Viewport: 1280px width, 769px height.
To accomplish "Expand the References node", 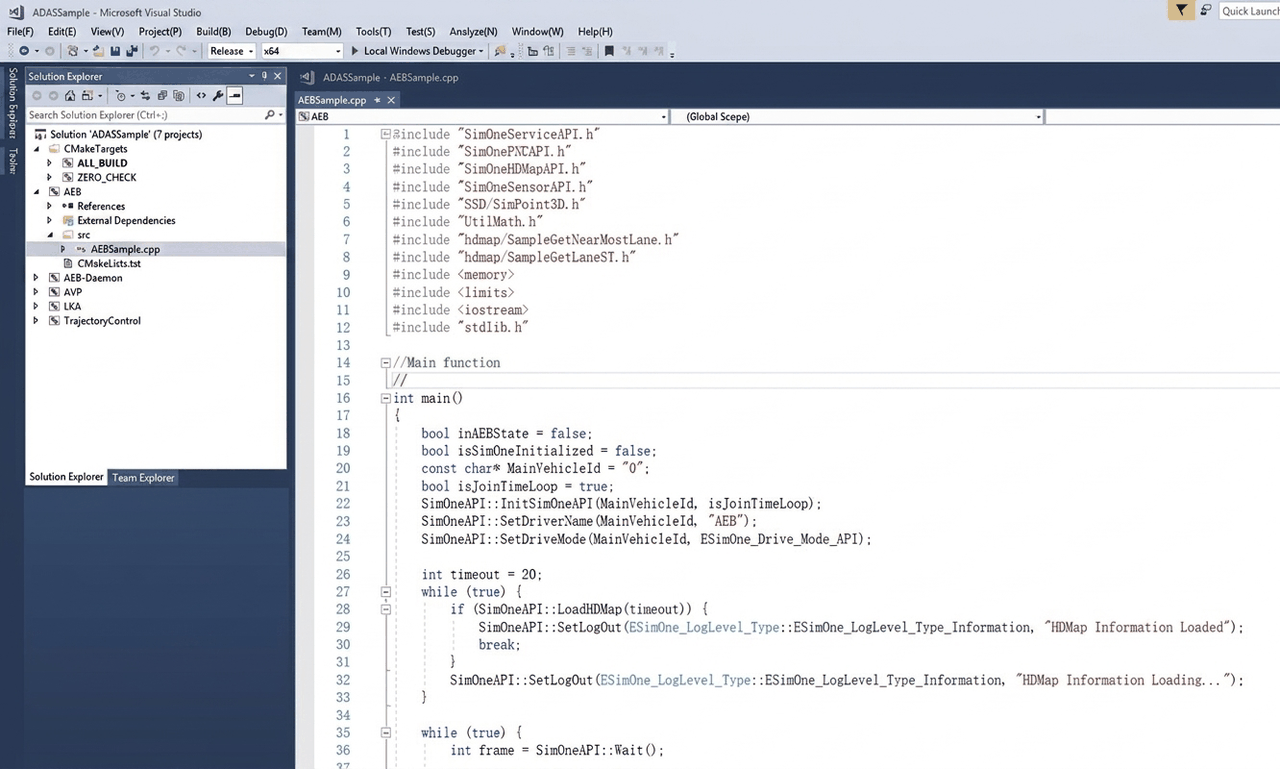I will 50,206.
